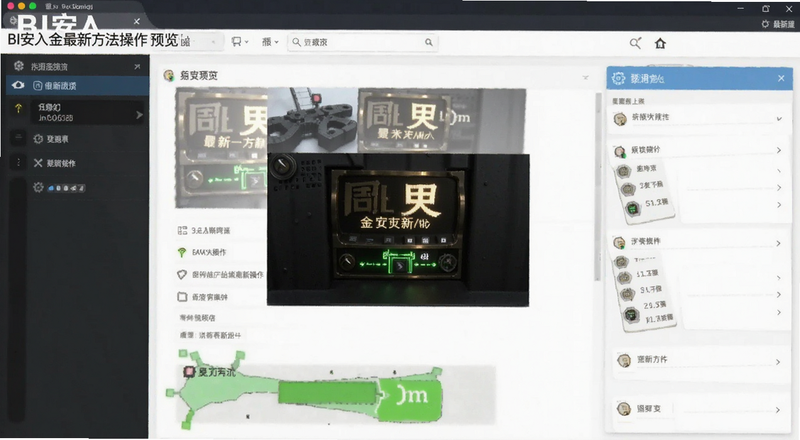Select the 51.3 value entry in right panel

[656, 203]
